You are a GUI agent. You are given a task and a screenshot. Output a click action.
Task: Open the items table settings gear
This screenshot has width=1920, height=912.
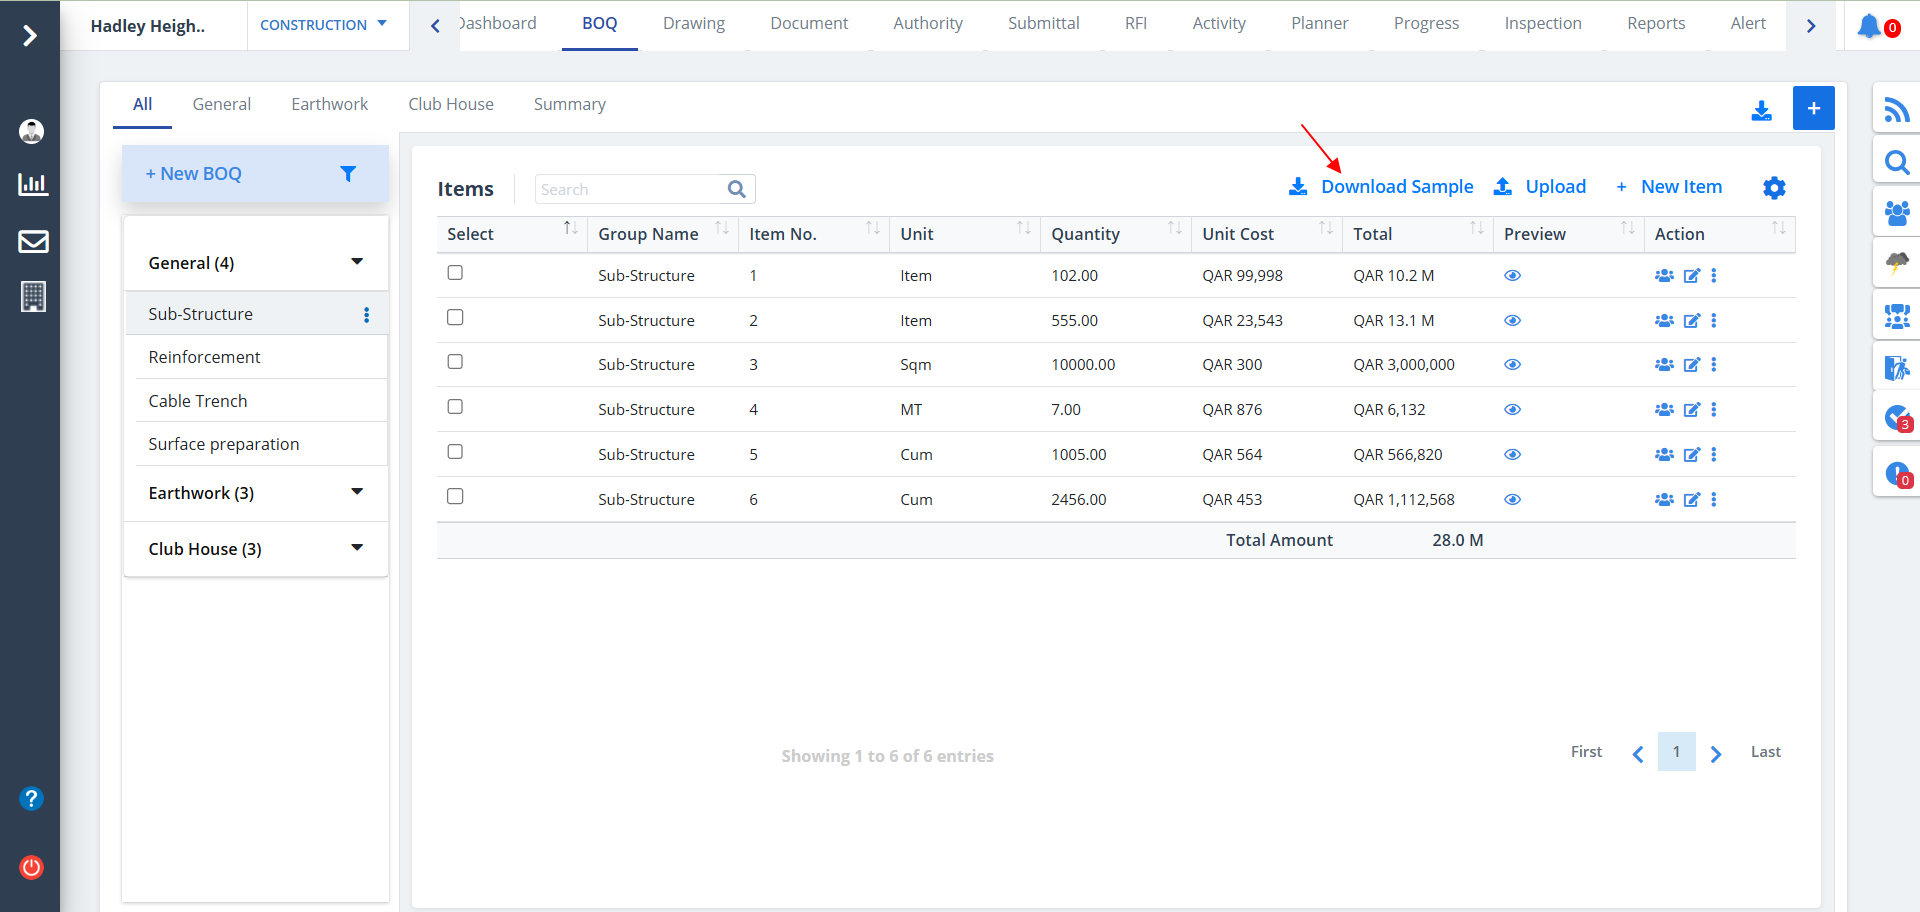pos(1774,188)
